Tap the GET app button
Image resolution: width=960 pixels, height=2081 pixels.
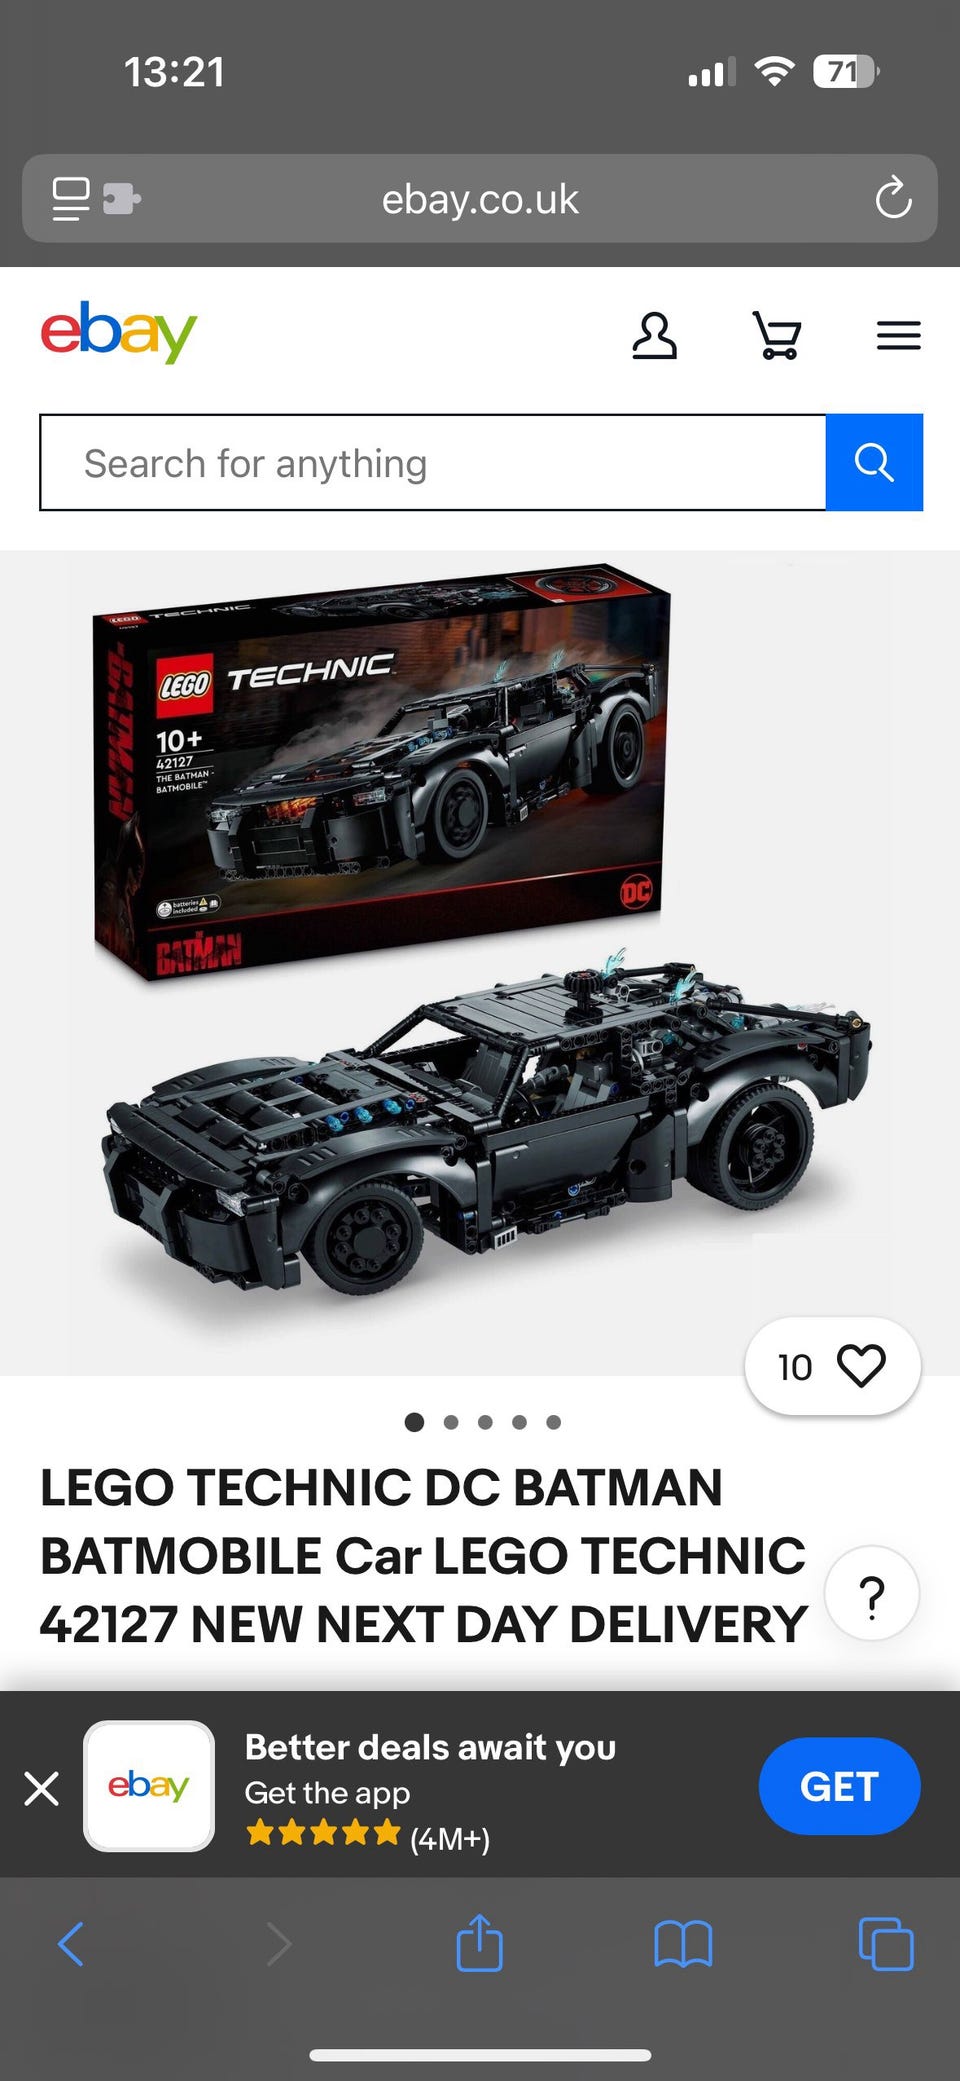tap(839, 1786)
